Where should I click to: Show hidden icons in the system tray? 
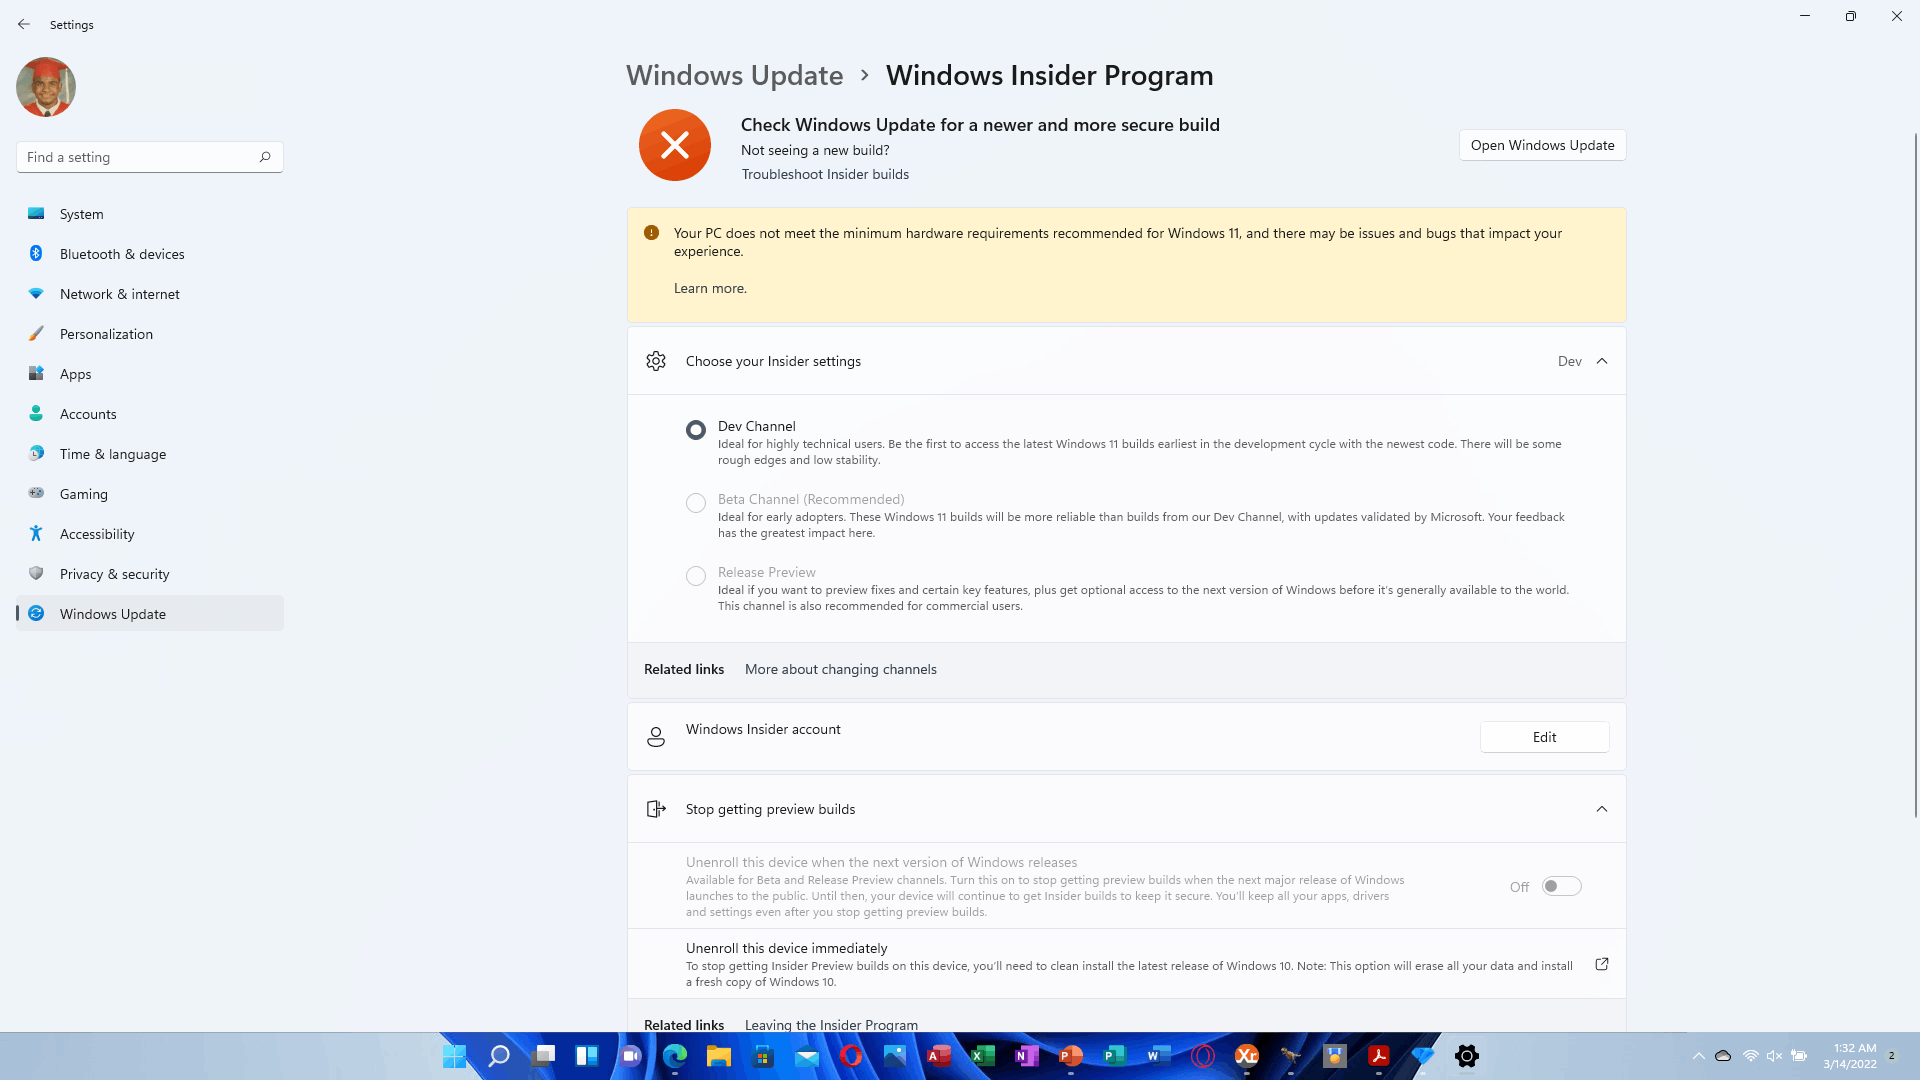point(1698,1056)
